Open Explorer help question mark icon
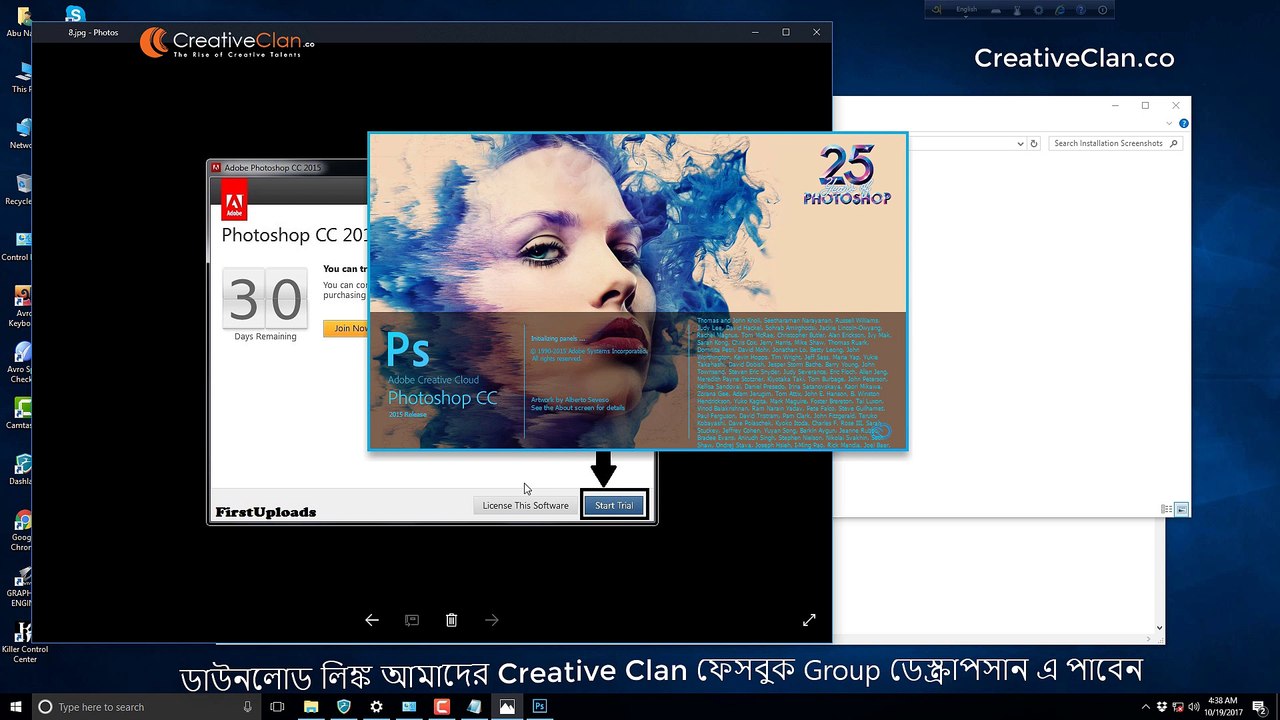The image size is (1280, 720). click(1184, 124)
